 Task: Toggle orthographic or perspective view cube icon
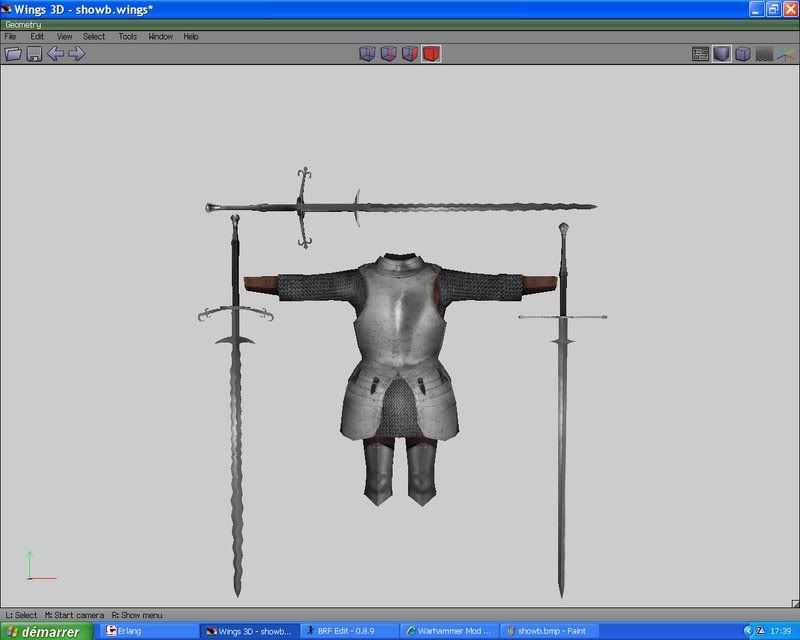pos(743,53)
